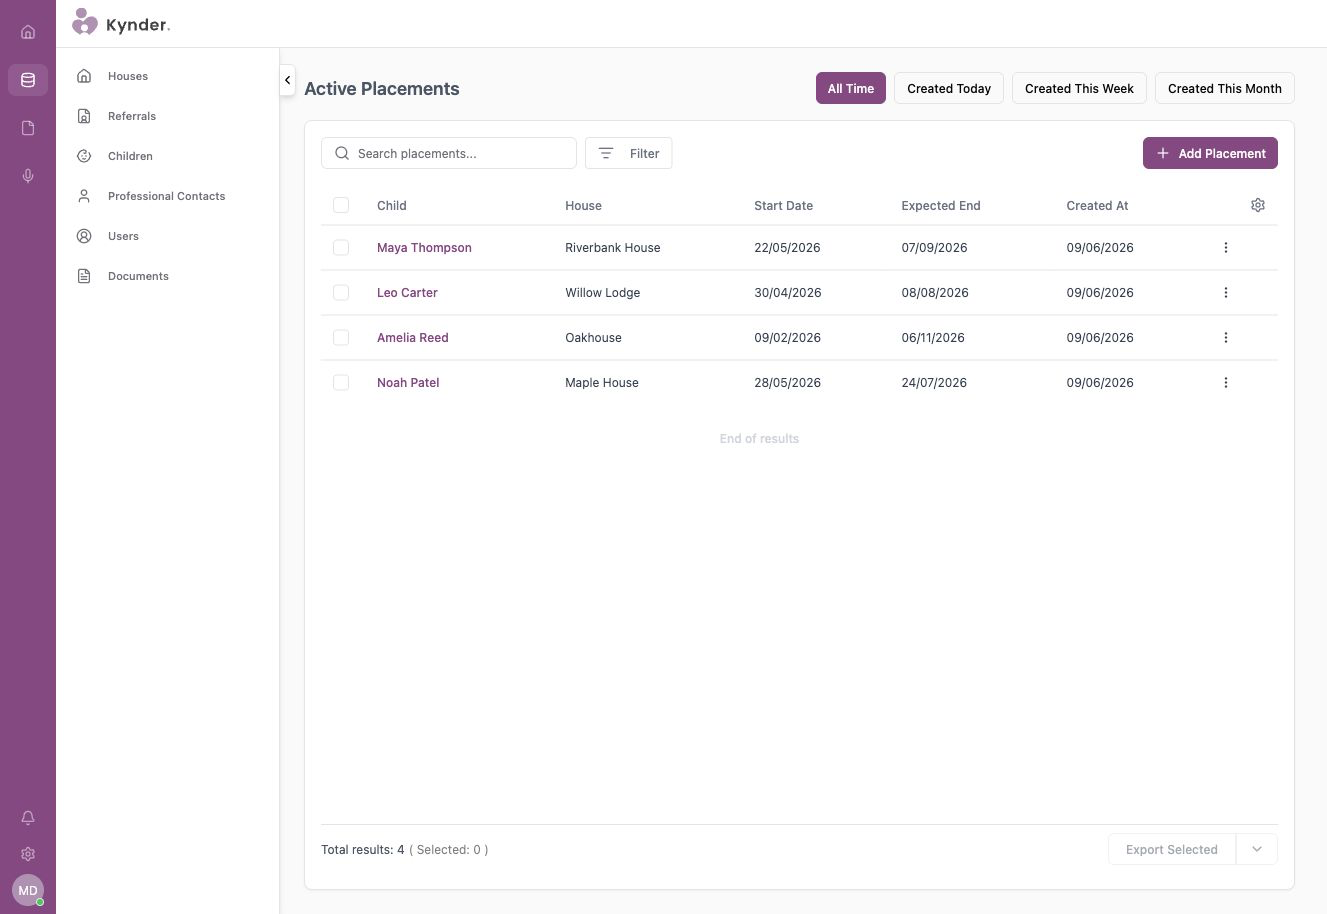Image resolution: width=1327 pixels, height=914 pixels.
Task: Expand the Export Selected dropdown arrow
Action: tap(1257, 849)
